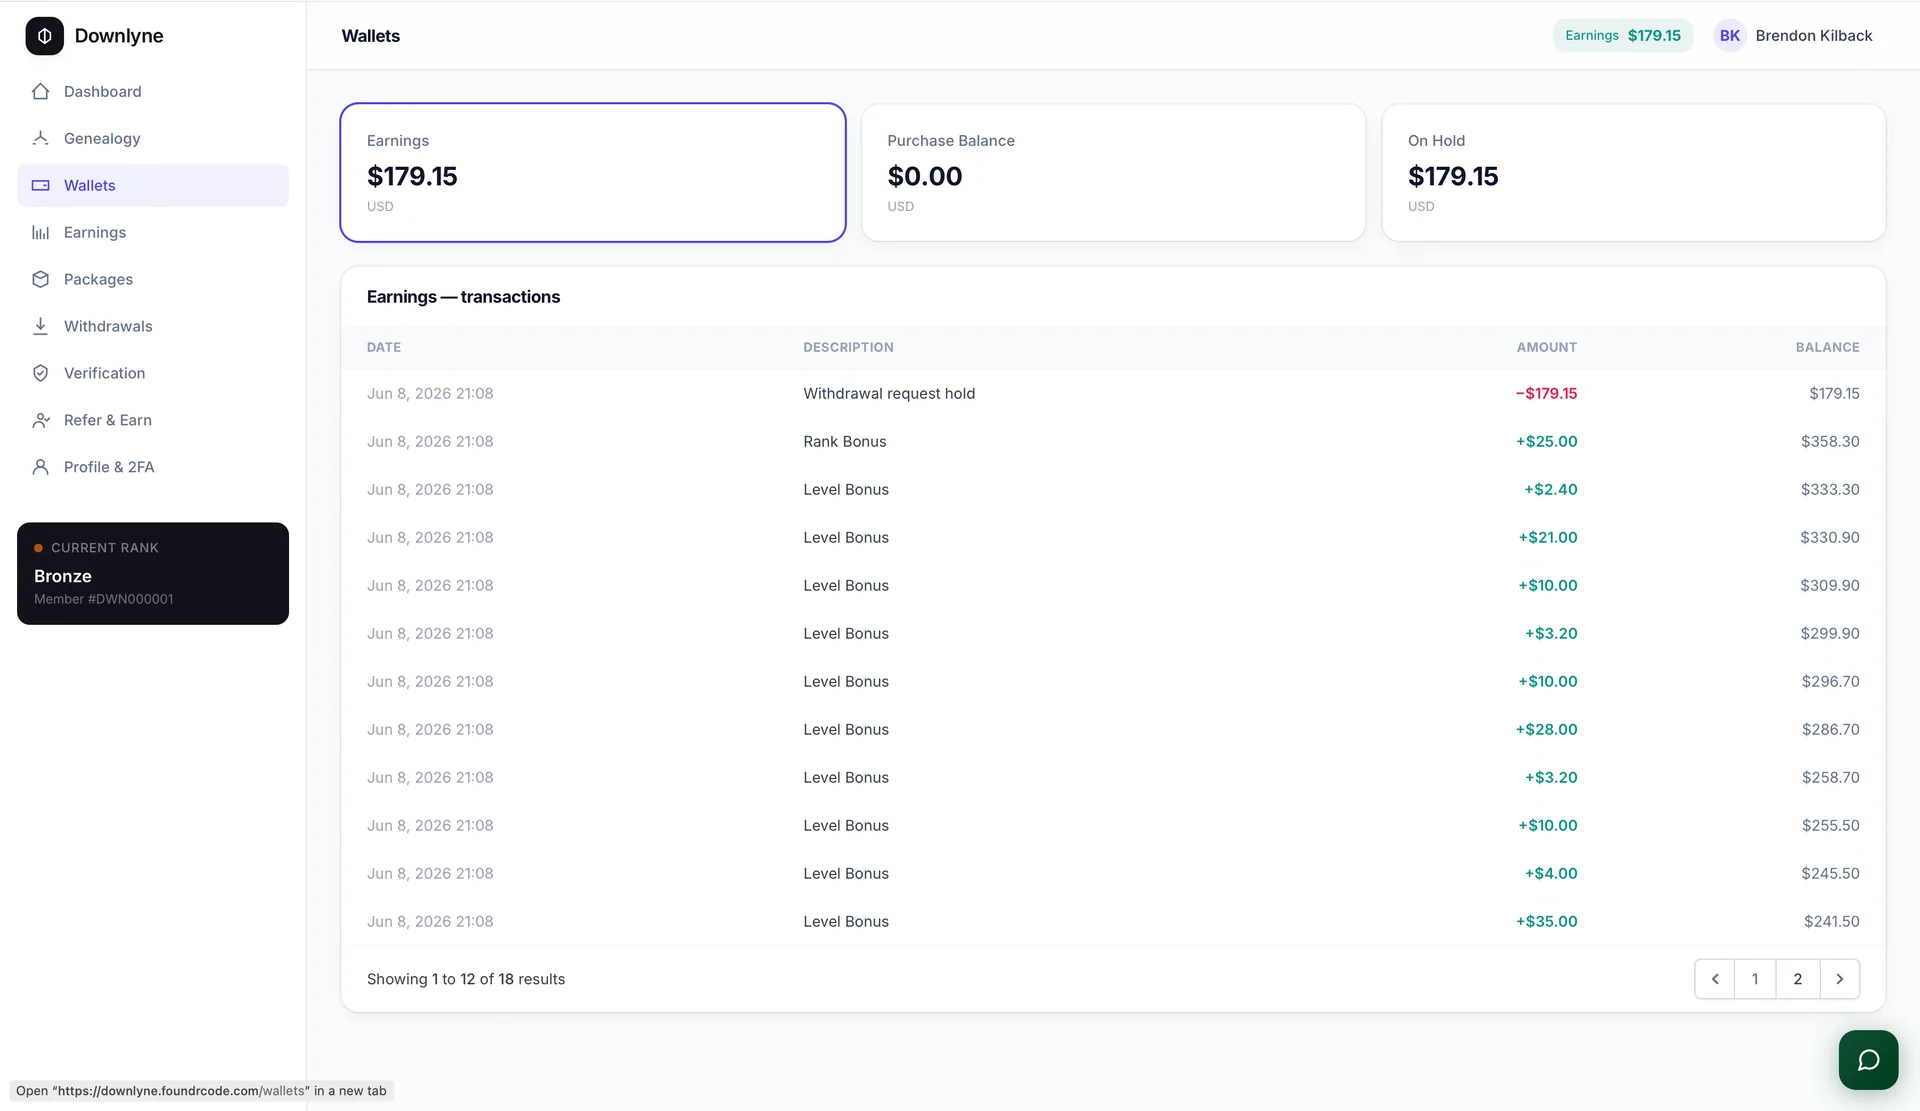
Task: Click the Current Rank Bronze card
Action: click(153, 573)
